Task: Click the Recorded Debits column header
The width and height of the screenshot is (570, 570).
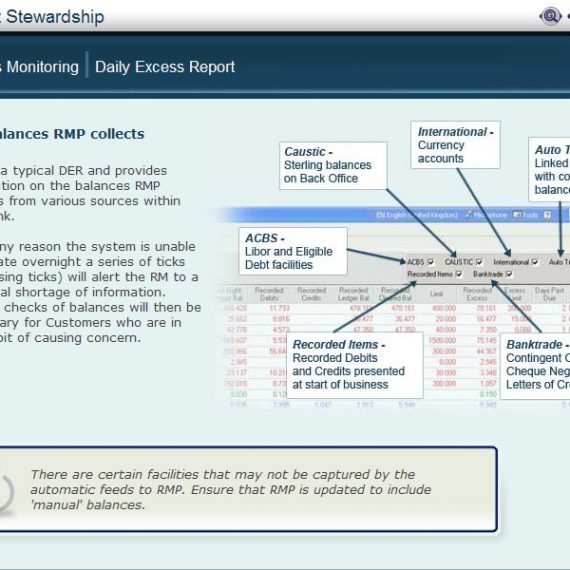Action: (269, 294)
